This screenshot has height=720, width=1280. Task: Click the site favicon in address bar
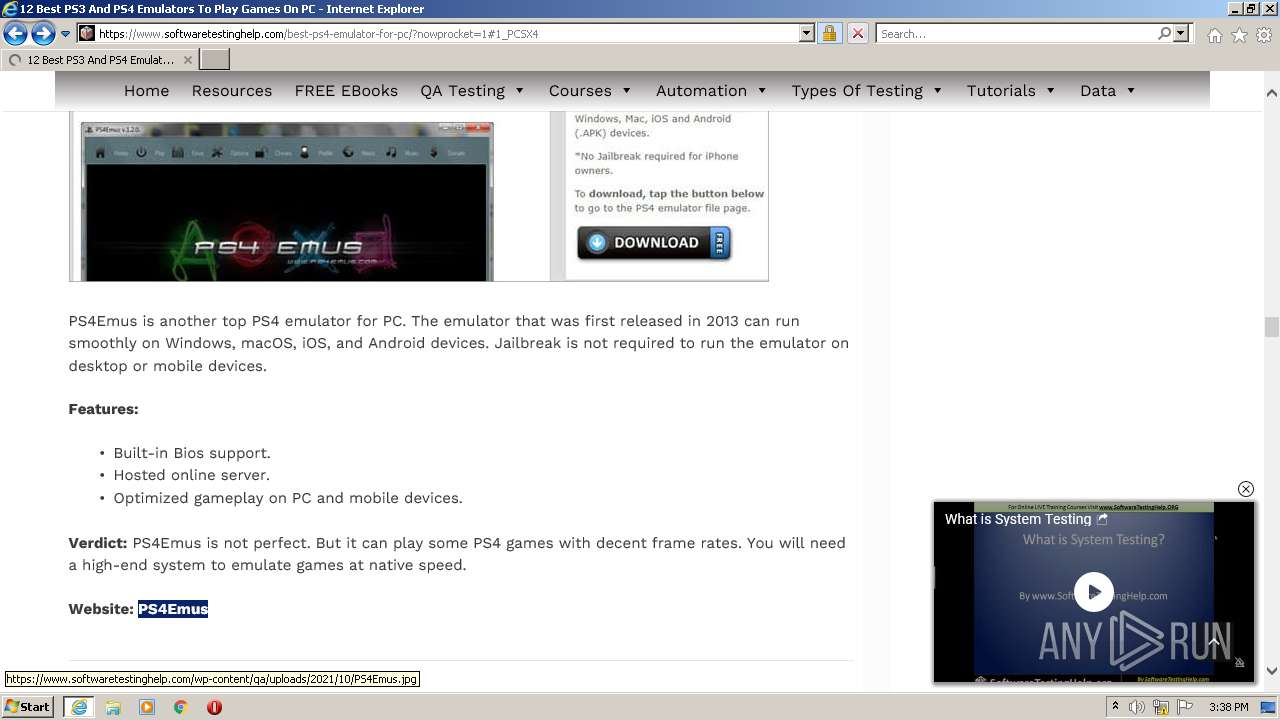(87, 33)
